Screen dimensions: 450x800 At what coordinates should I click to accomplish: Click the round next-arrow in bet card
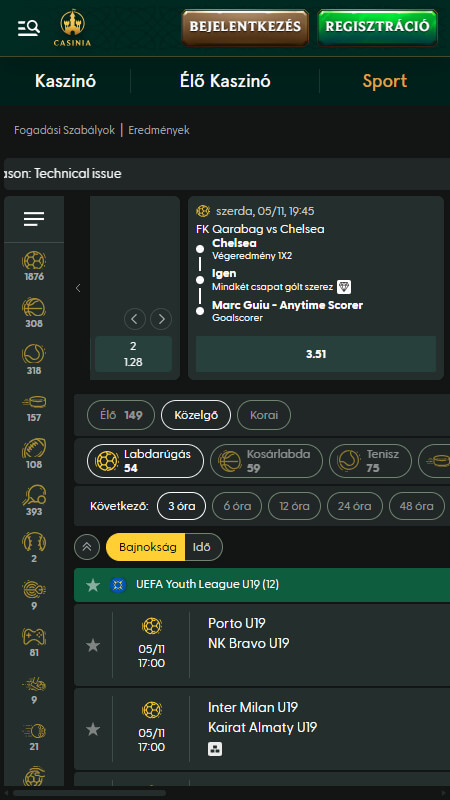pos(161,319)
